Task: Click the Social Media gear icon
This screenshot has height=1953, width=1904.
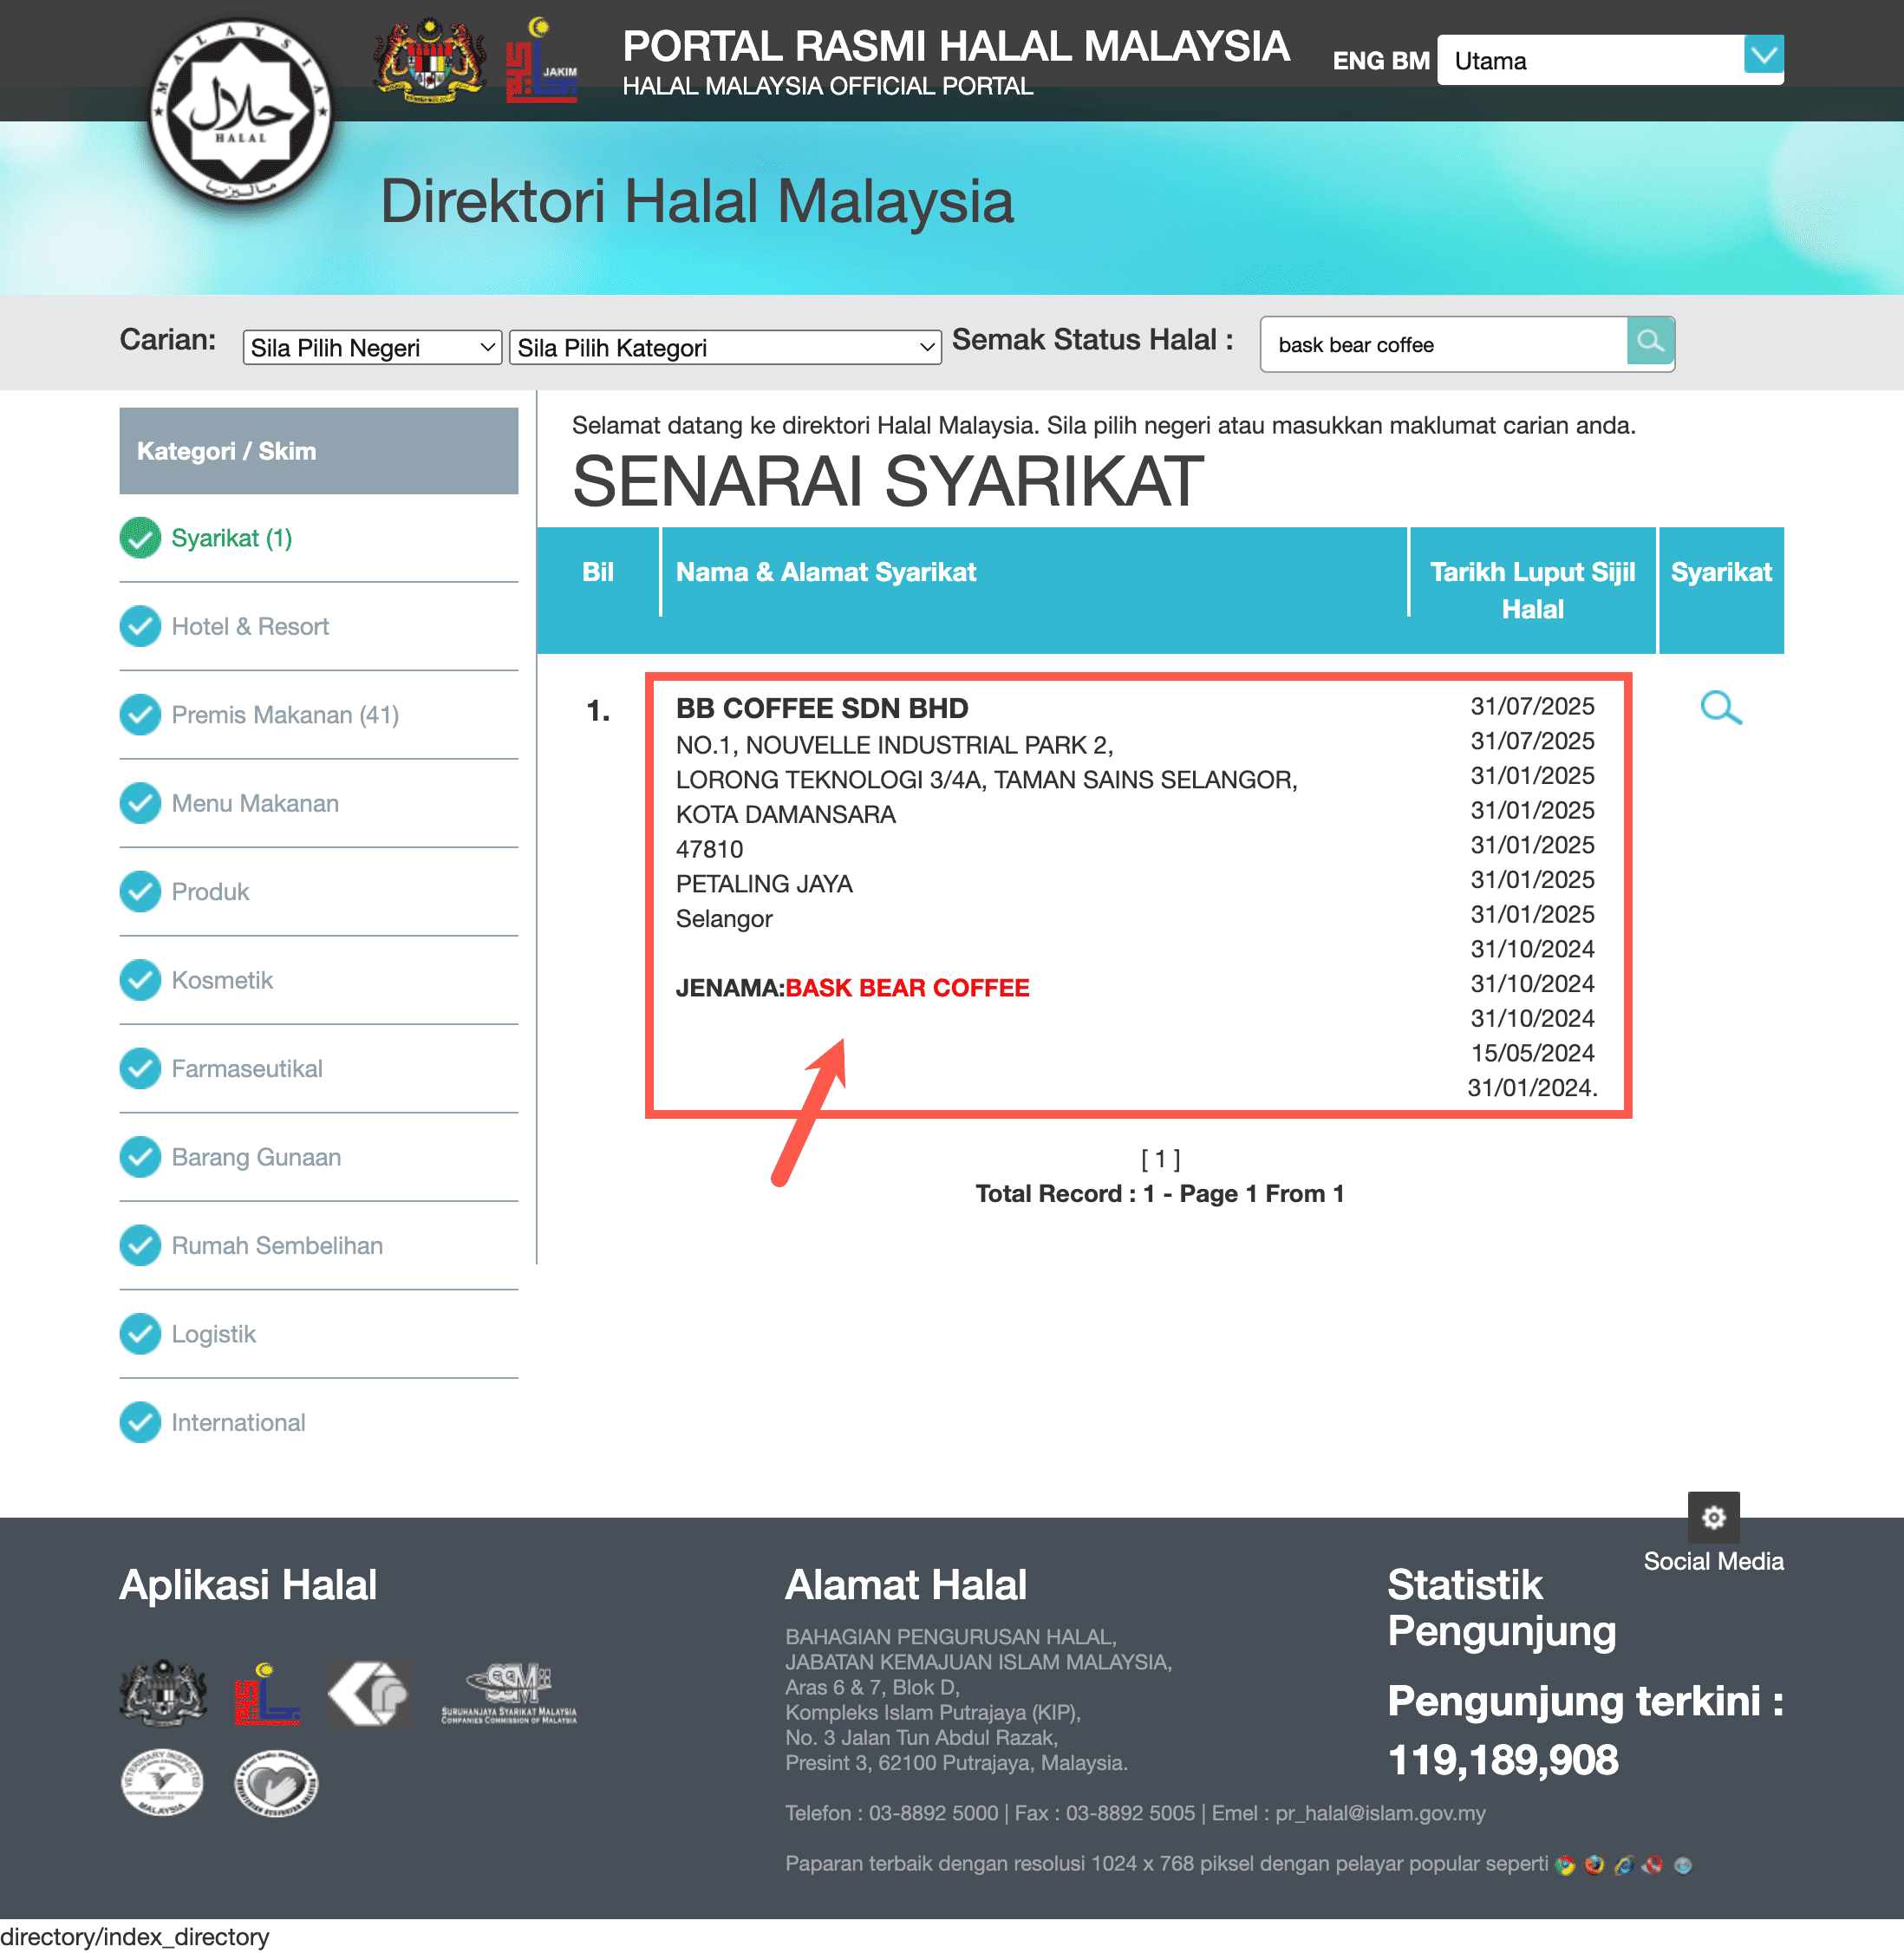Action: (x=1713, y=1517)
